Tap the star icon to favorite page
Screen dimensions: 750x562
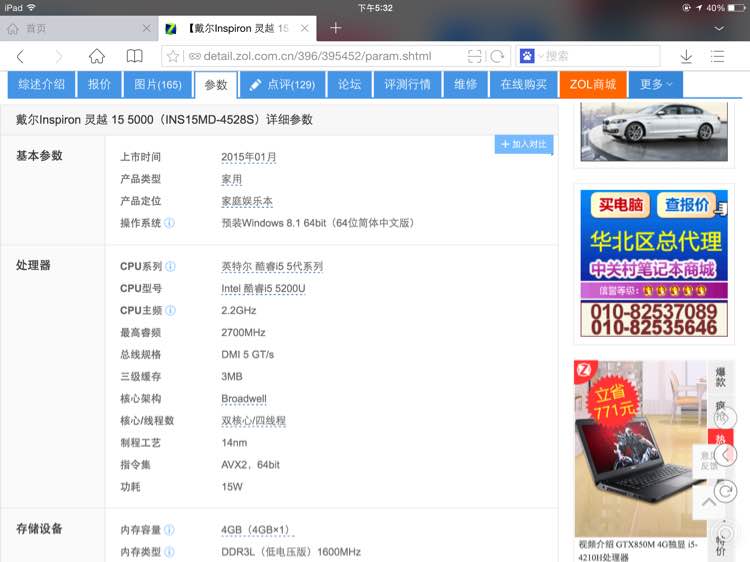(x=173, y=56)
